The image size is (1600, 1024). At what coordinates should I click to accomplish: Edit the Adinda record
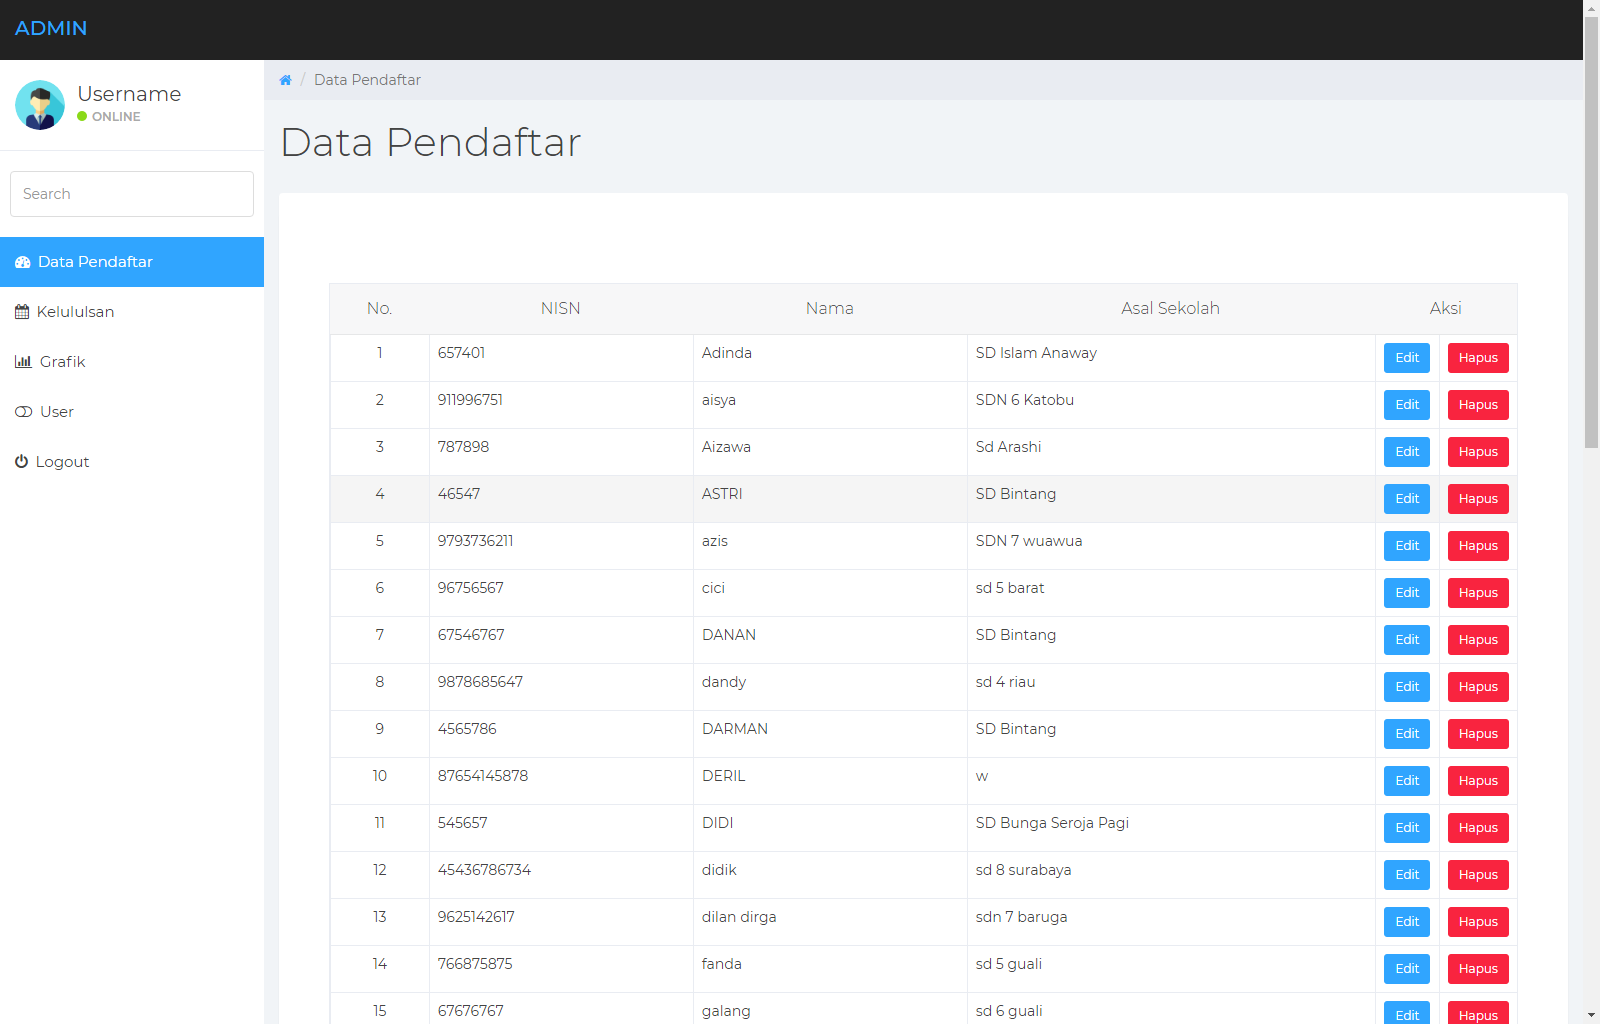1407,358
